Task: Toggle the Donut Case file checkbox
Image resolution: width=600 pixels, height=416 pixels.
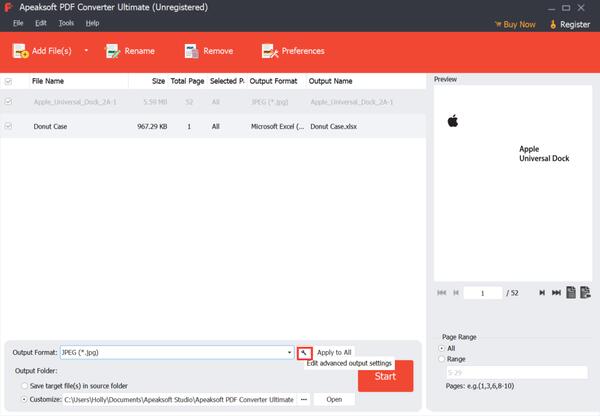Action: (x=9, y=127)
